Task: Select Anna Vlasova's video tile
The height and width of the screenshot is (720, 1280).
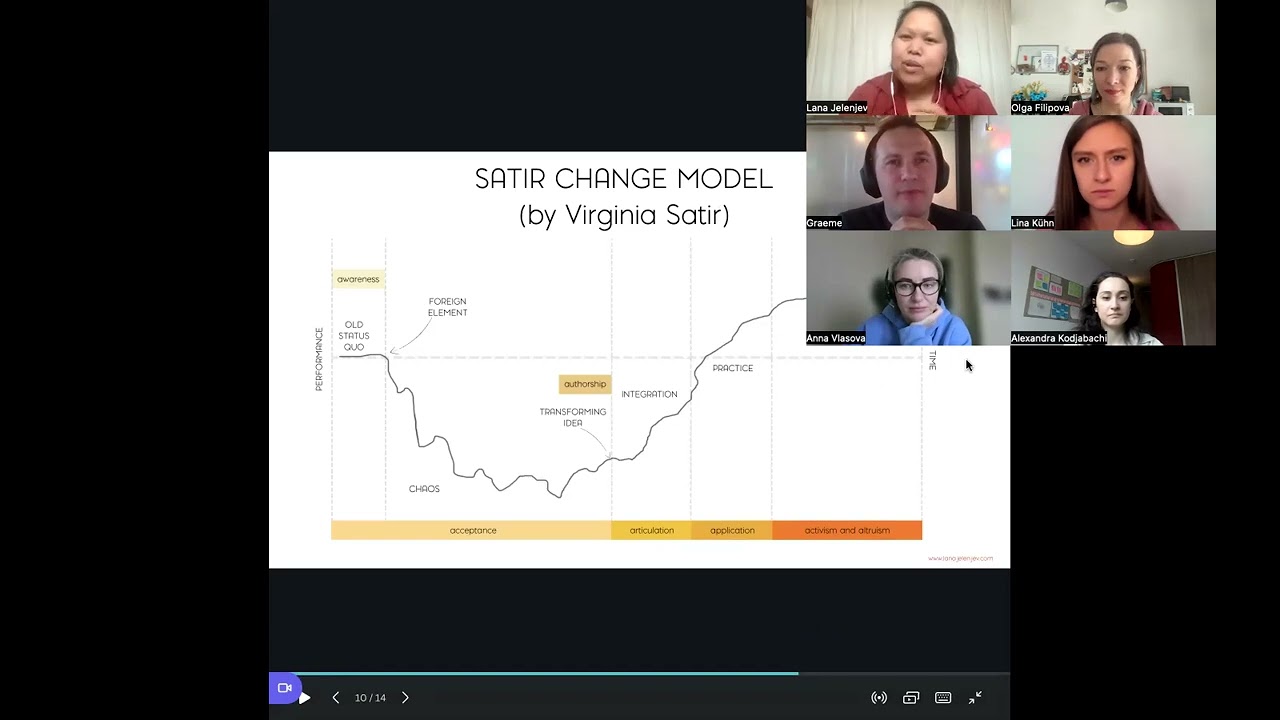Action: click(x=908, y=288)
